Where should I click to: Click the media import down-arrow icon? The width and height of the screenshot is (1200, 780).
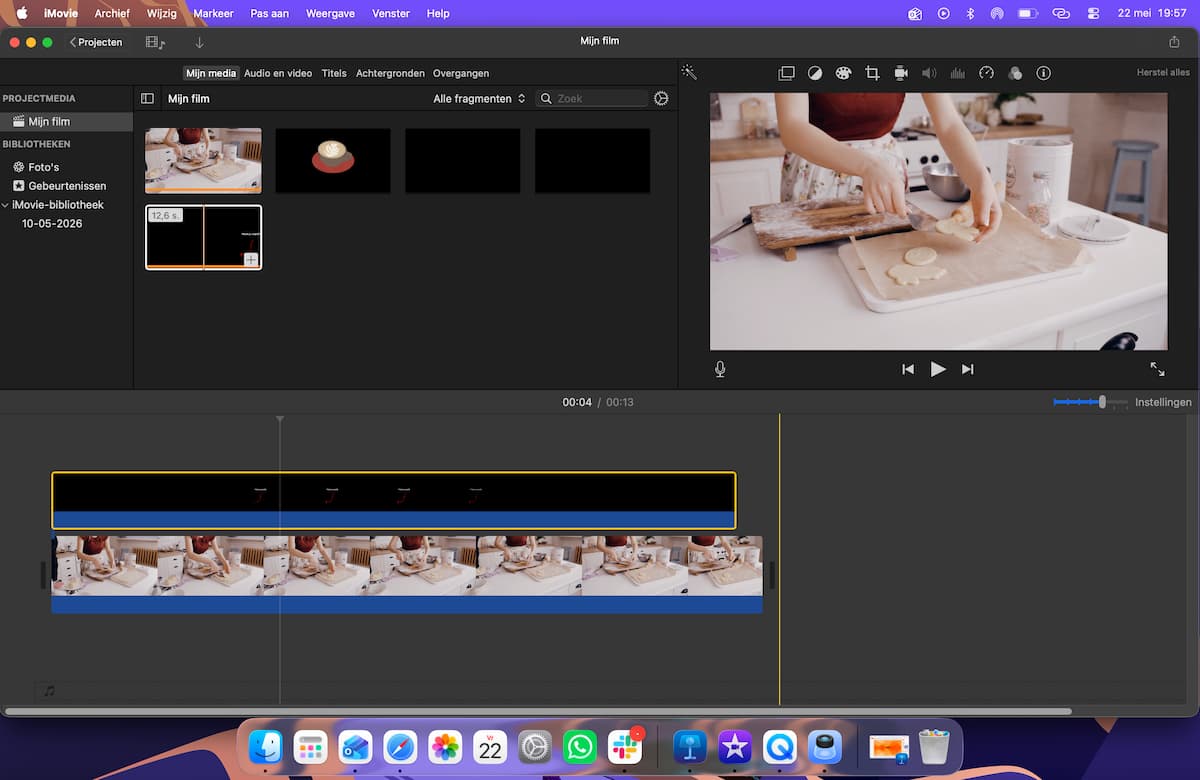click(x=199, y=42)
